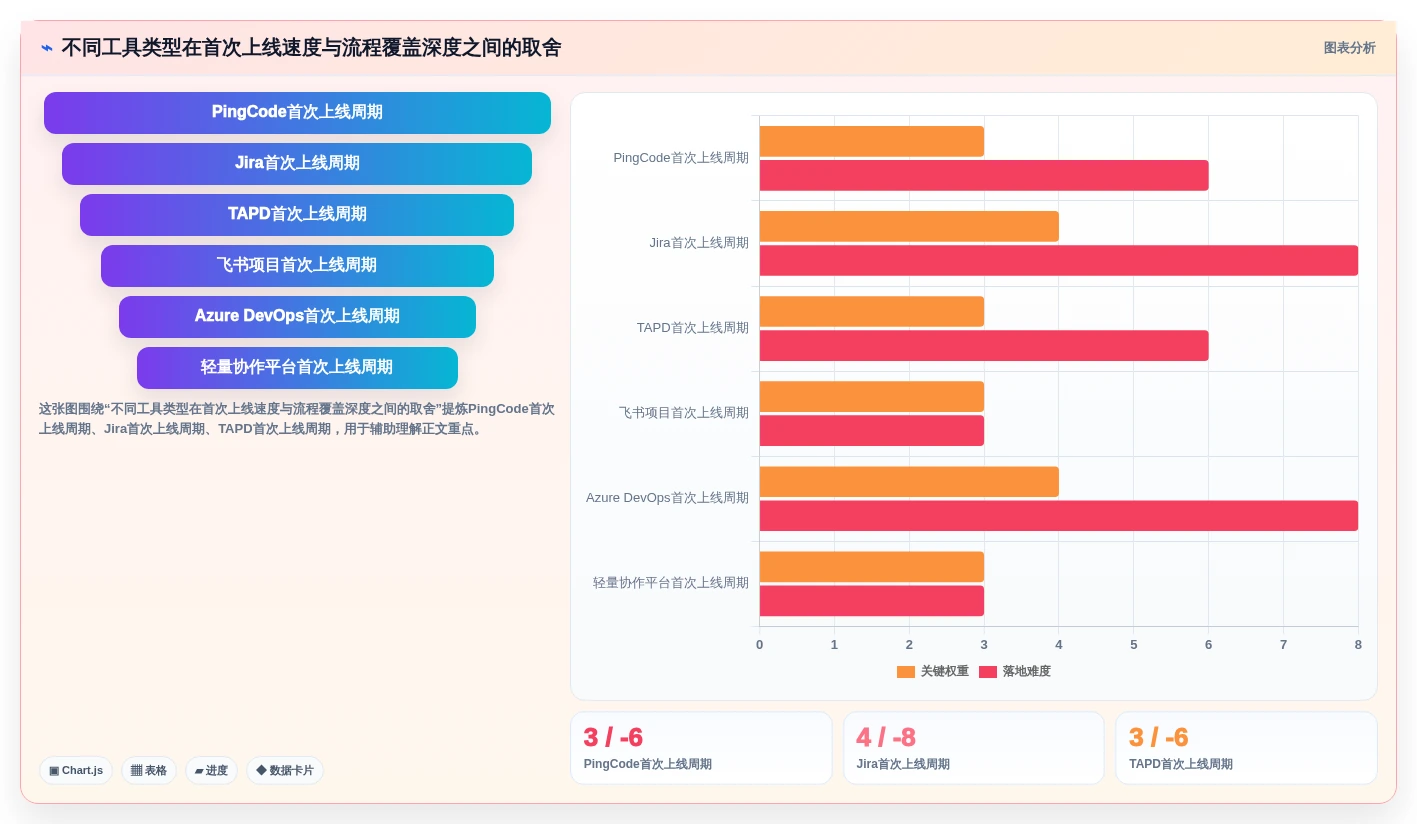This screenshot has width=1417, height=824.
Task: Click the orange PingCode关键权重 bar
Action: point(872,141)
